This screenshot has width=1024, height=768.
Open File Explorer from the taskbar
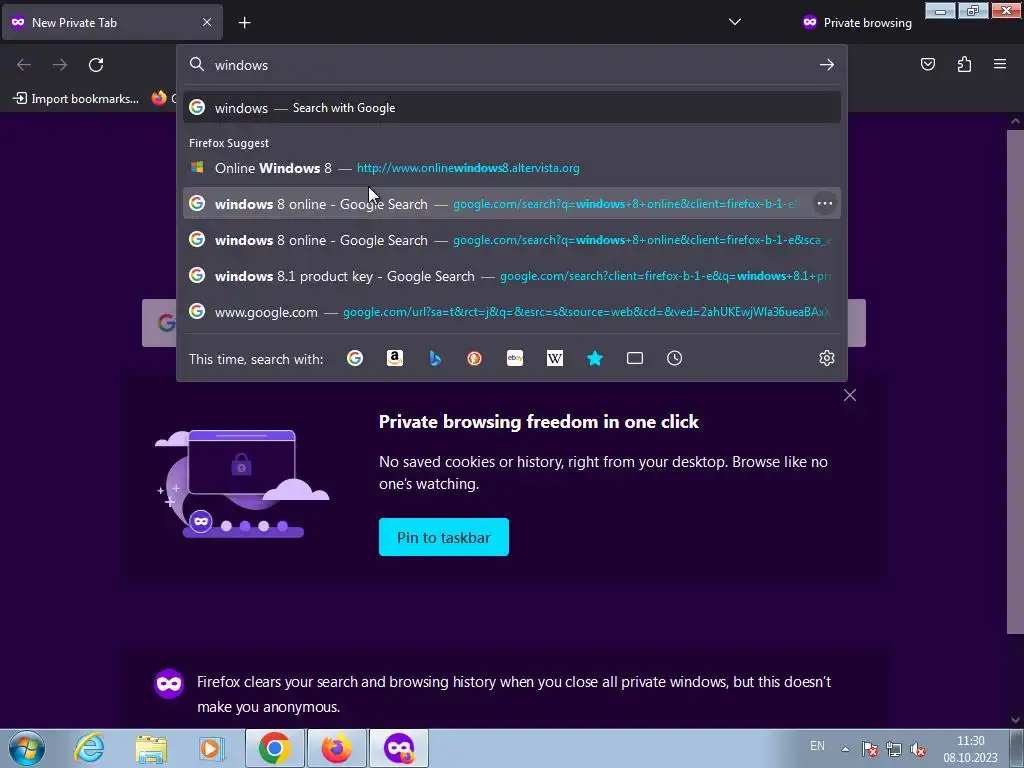(x=151, y=748)
